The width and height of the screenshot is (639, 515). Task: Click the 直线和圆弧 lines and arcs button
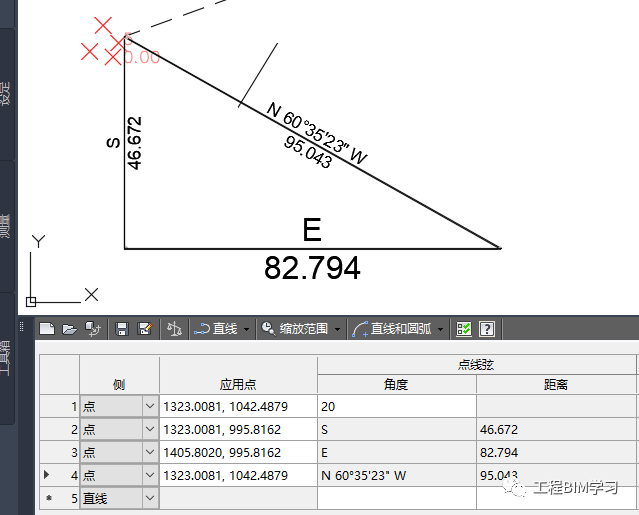coord(392,328)
